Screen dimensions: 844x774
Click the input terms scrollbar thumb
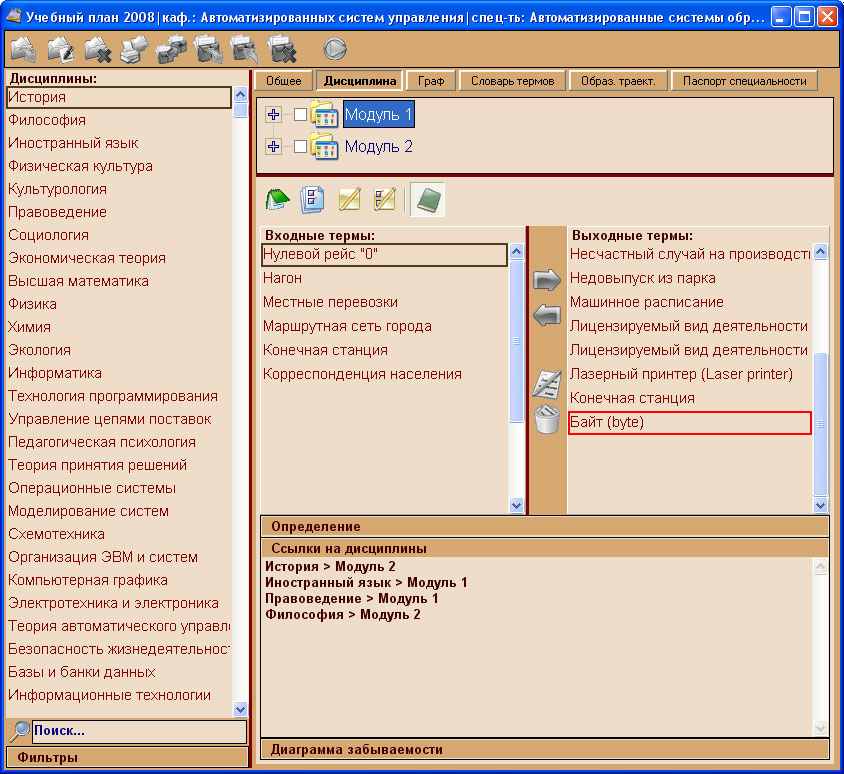pos(516,341)
